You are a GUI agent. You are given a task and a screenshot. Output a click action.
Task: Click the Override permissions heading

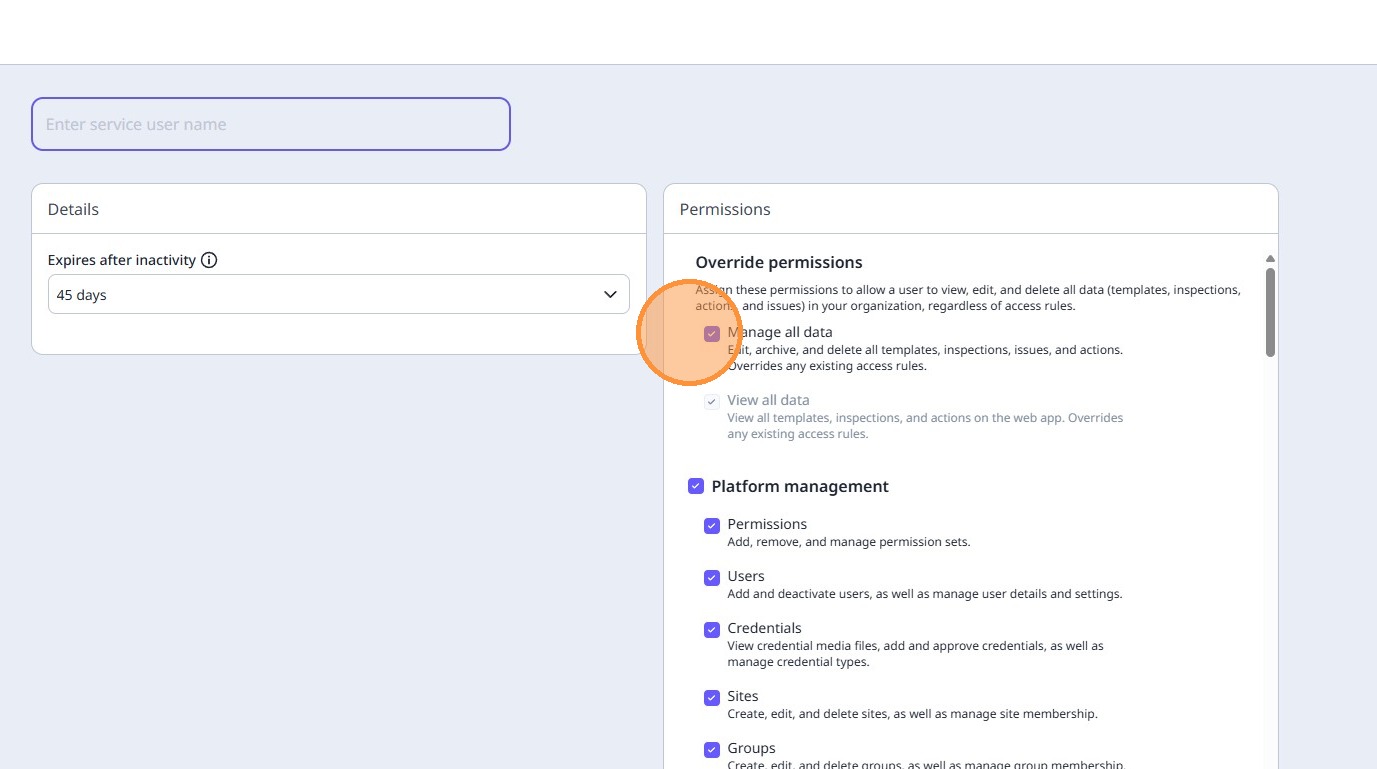point(779,262)
